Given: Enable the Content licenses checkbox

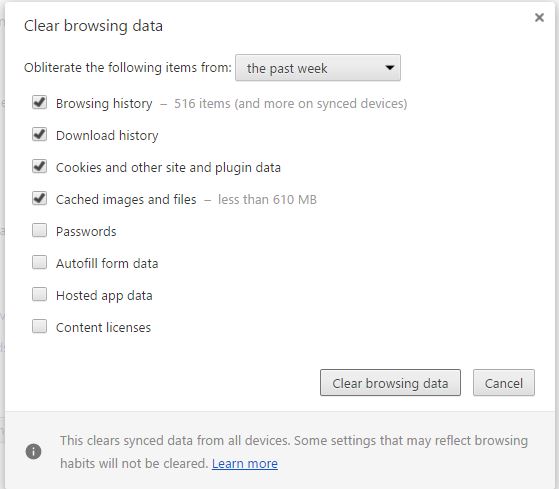Looking at the screenshot, I should pos(39,326).
